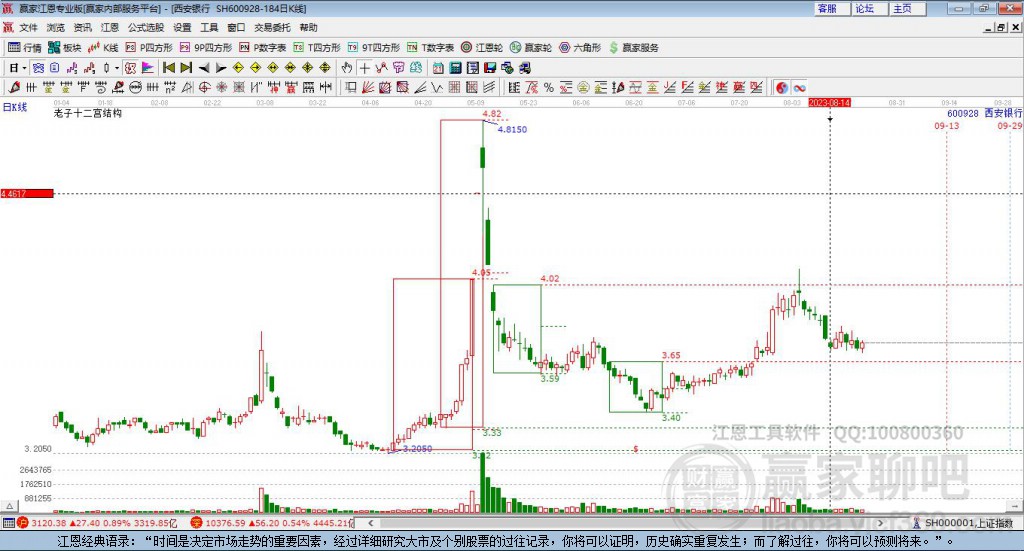The width and height of the screenshot is (1024, 551).
Task: Select the red circular target drawing tool
Action: pos(204,87)
